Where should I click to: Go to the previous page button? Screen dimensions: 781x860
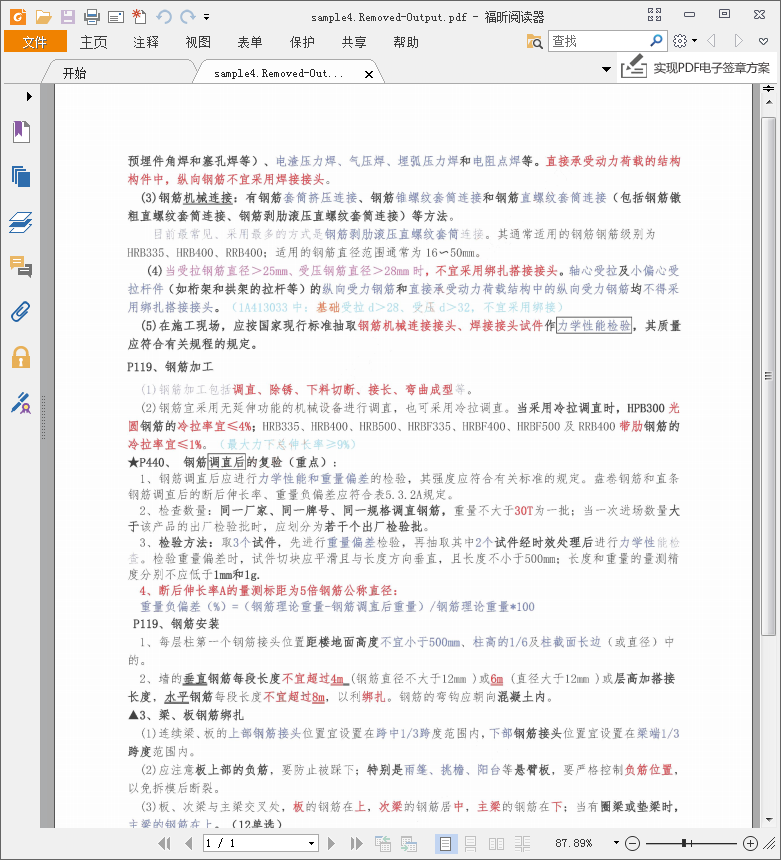coord(189,844)
